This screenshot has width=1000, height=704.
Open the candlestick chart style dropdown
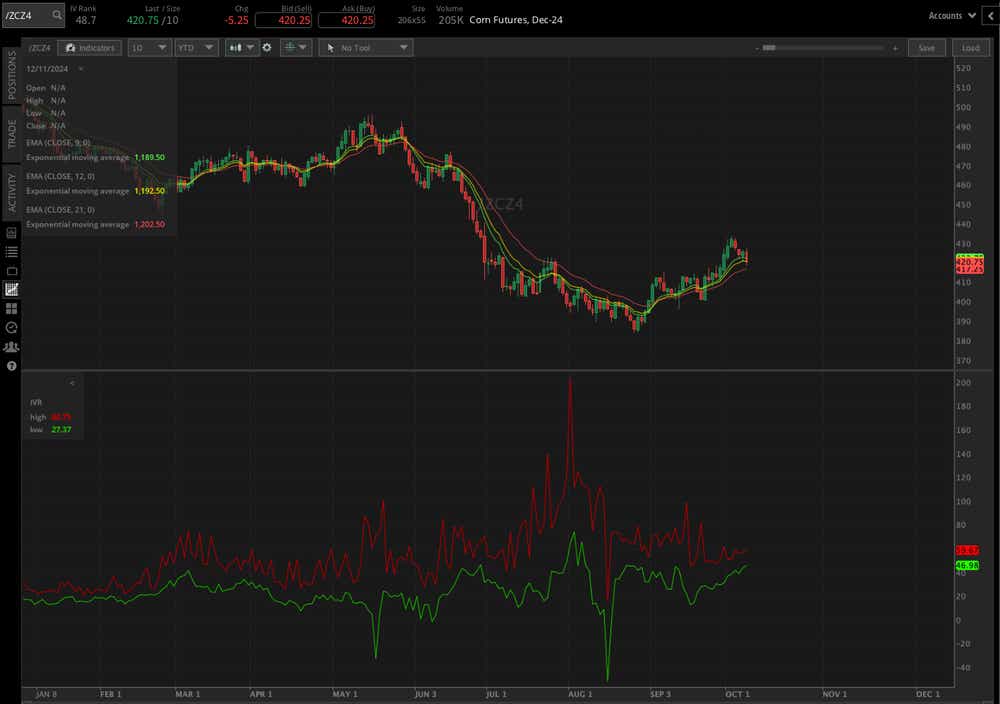pos(242,48)
